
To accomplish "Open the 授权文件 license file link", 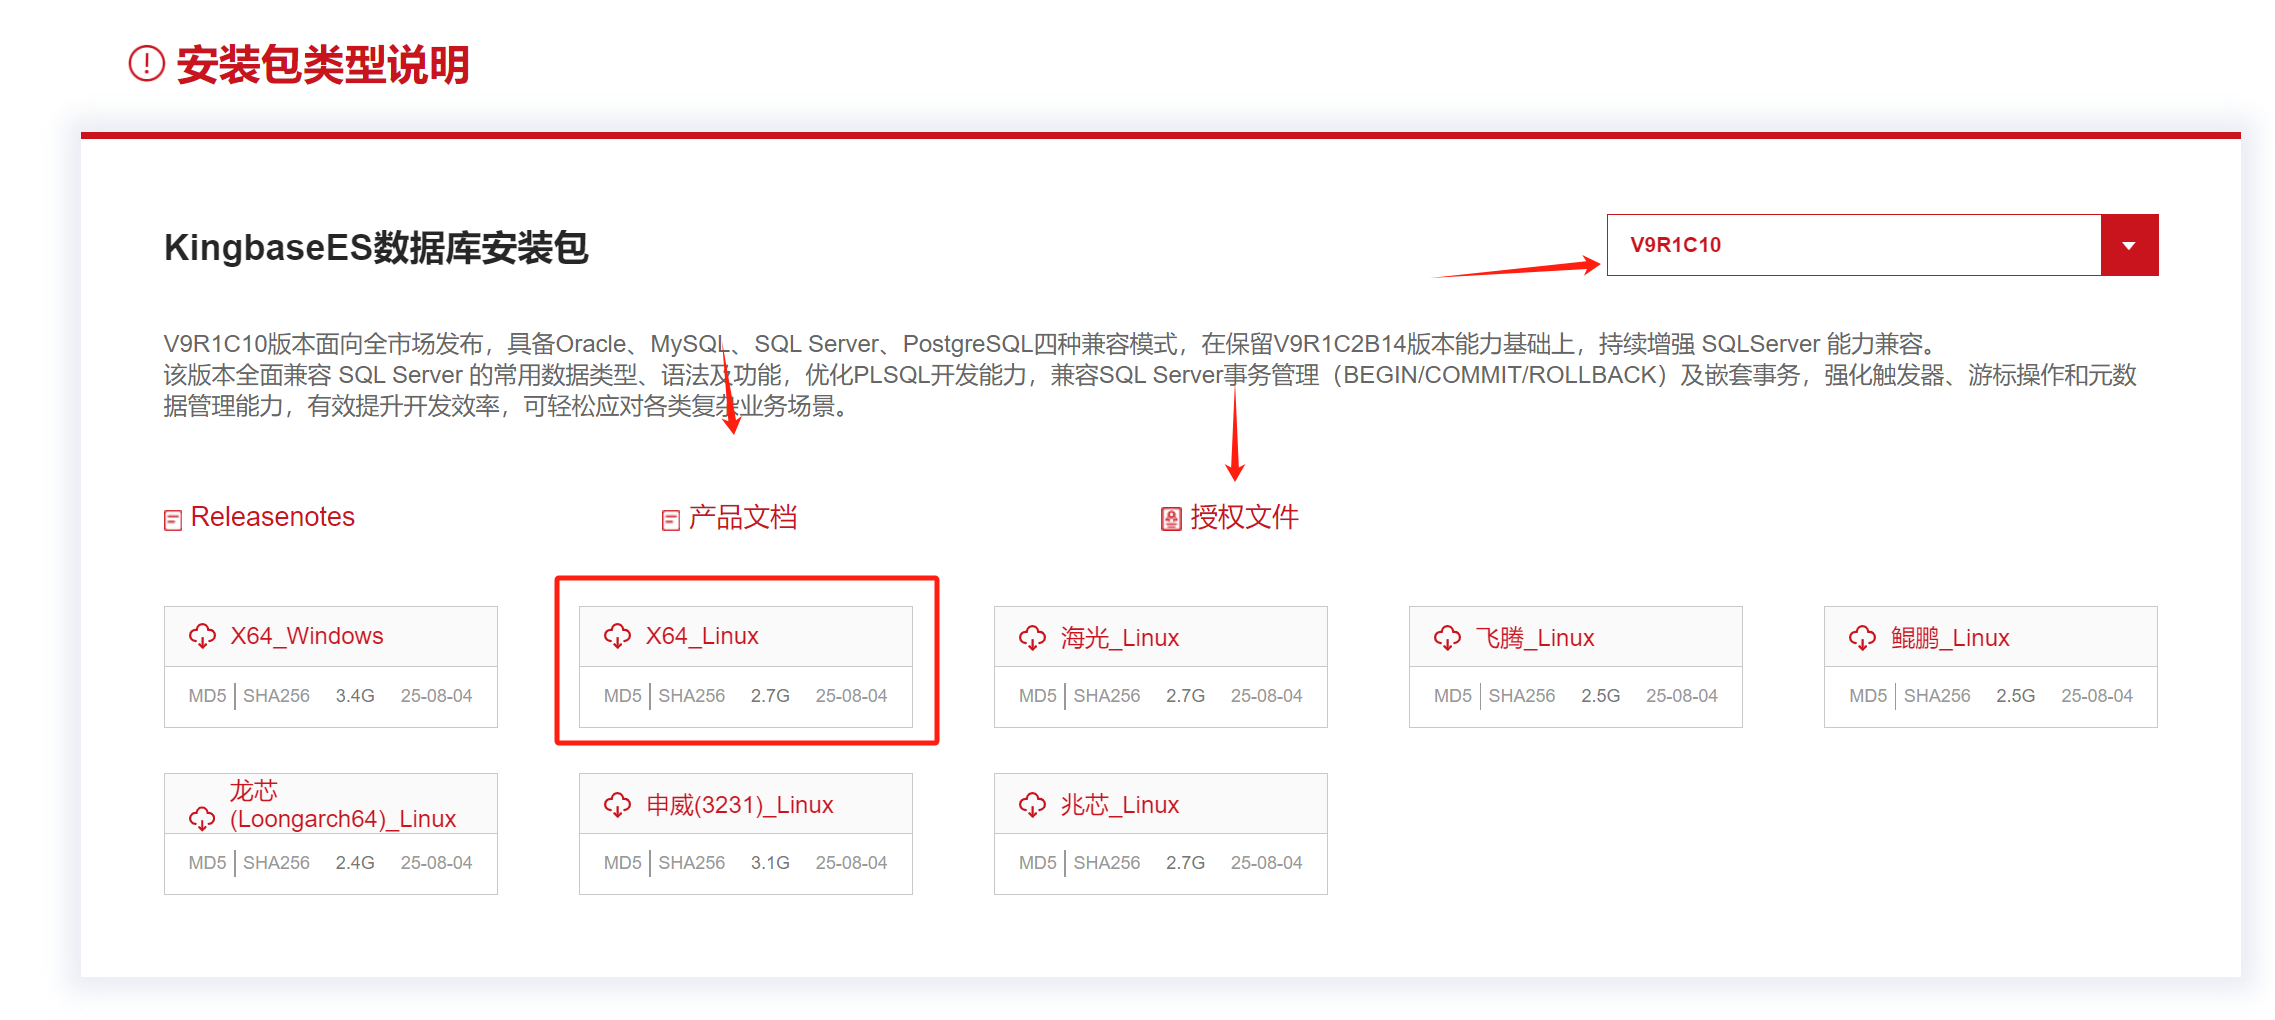I will coord(1244,518).
